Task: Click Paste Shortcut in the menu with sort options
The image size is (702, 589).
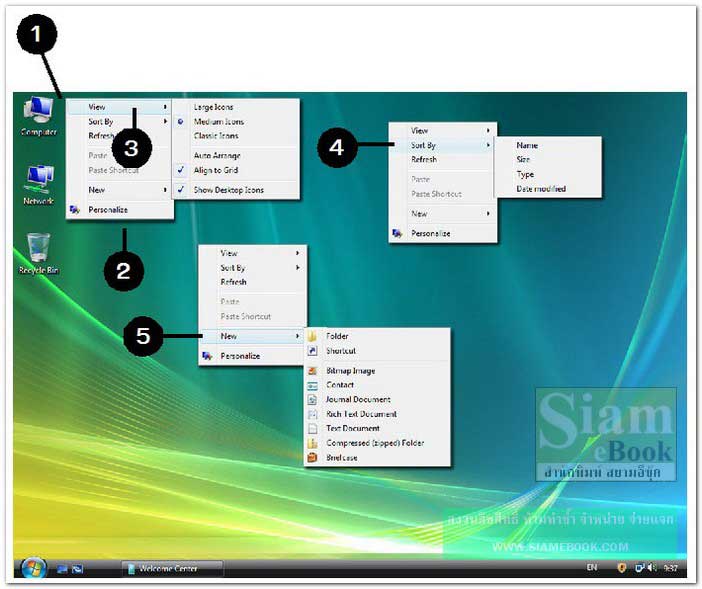Action: (x=442, y=194)
